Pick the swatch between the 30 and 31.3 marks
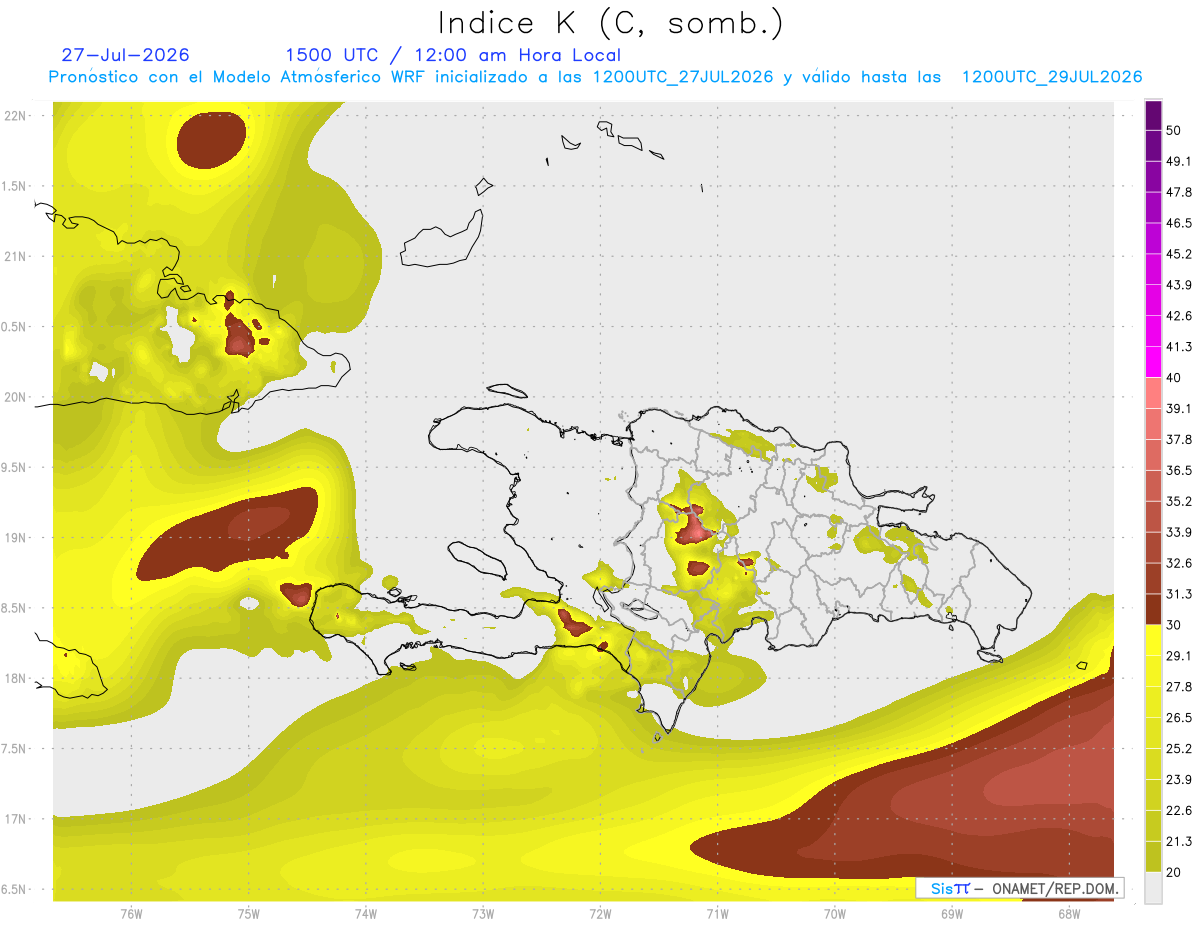 pos(1153,609)
